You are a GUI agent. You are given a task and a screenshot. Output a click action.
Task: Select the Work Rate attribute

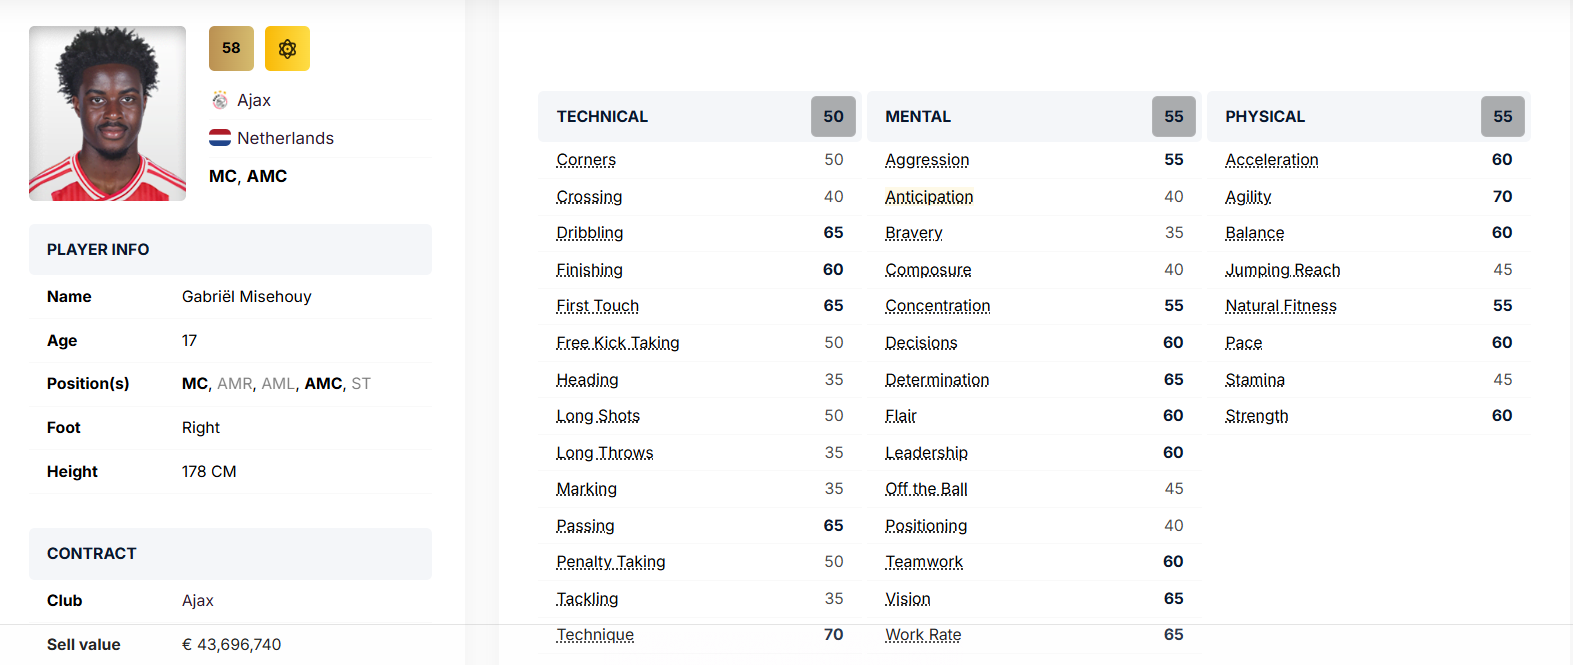point(923,635)
